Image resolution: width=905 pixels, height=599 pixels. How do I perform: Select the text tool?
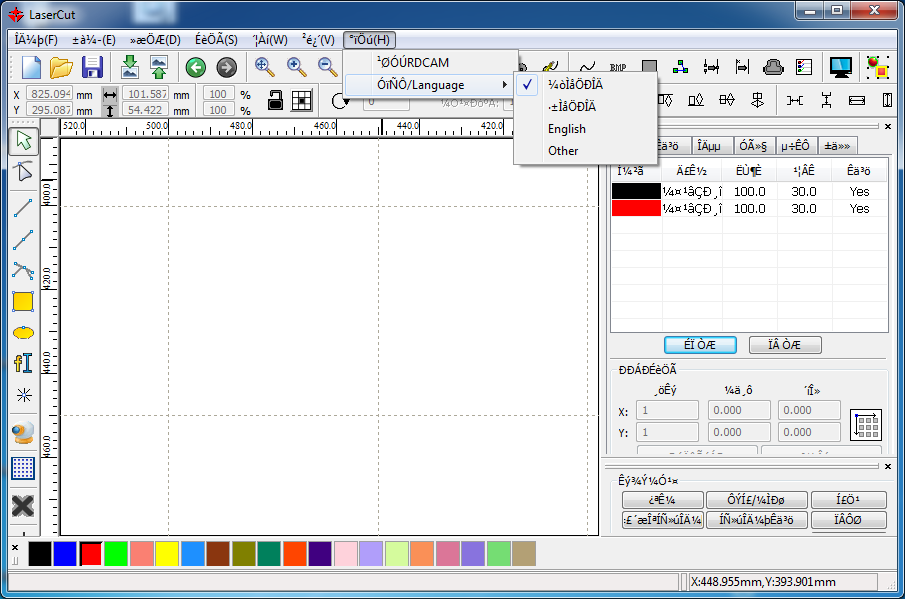tap(23, 363)
